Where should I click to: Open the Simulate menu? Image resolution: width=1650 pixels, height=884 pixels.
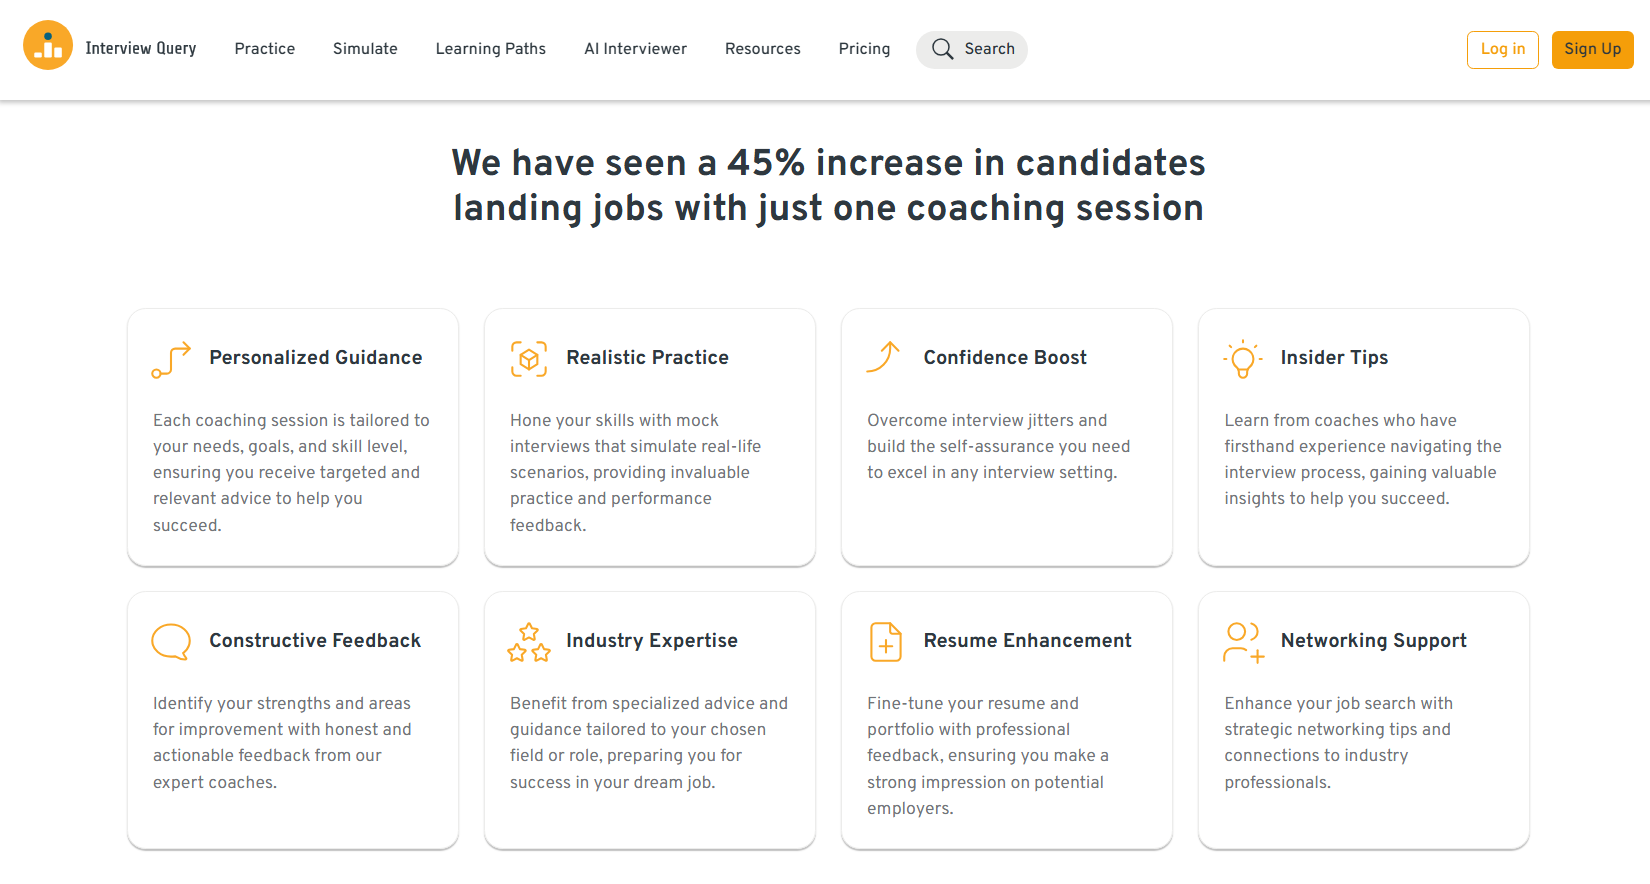(x=364, y=48)
